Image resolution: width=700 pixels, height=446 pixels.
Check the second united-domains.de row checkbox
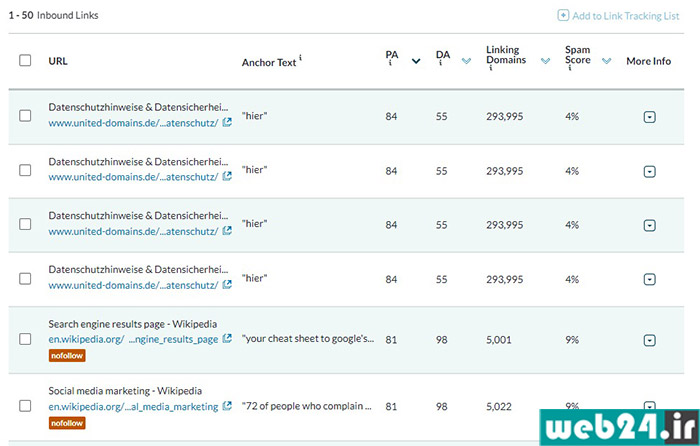click(x=25, y=170)
